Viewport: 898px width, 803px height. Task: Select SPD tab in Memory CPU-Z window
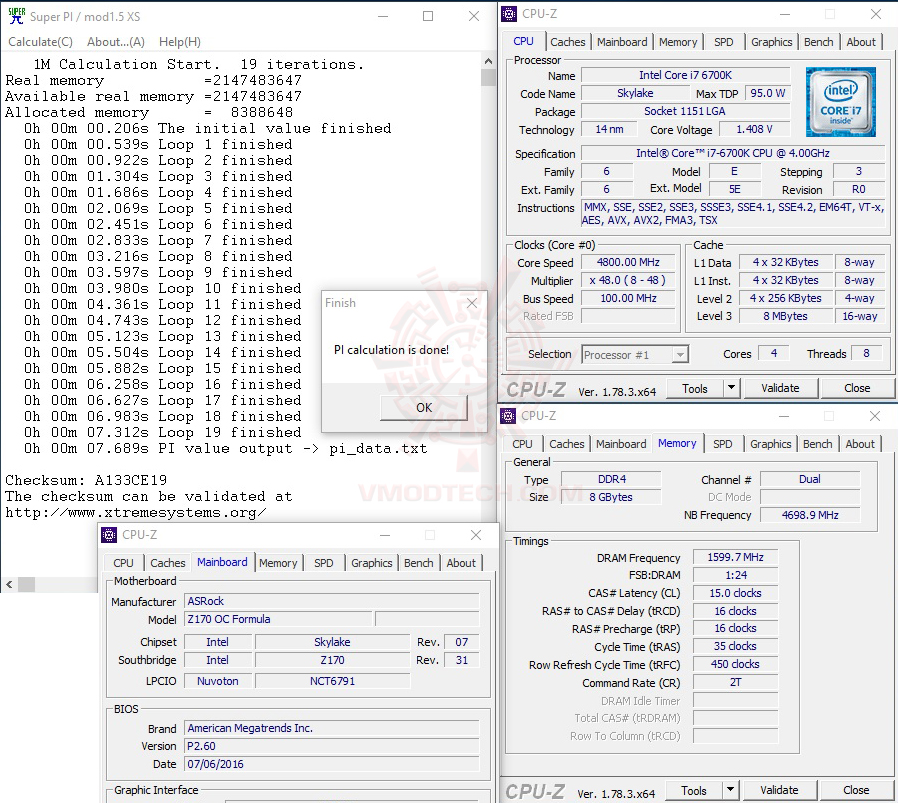pyautogui.click(x=722, y=444)
